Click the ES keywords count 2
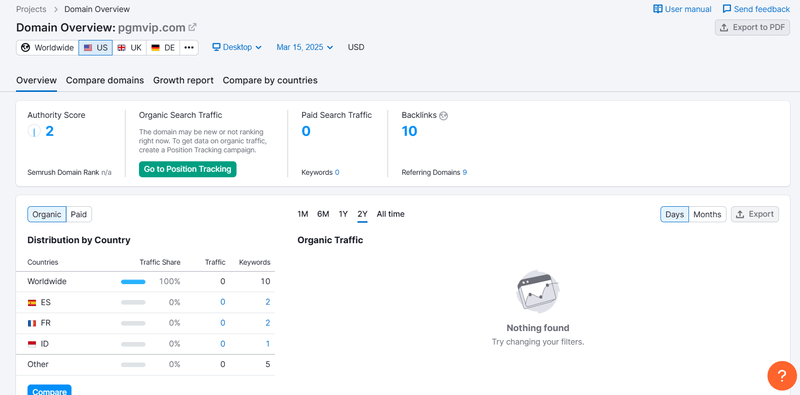This screenshot has width=800, height=395. (268, 302)
